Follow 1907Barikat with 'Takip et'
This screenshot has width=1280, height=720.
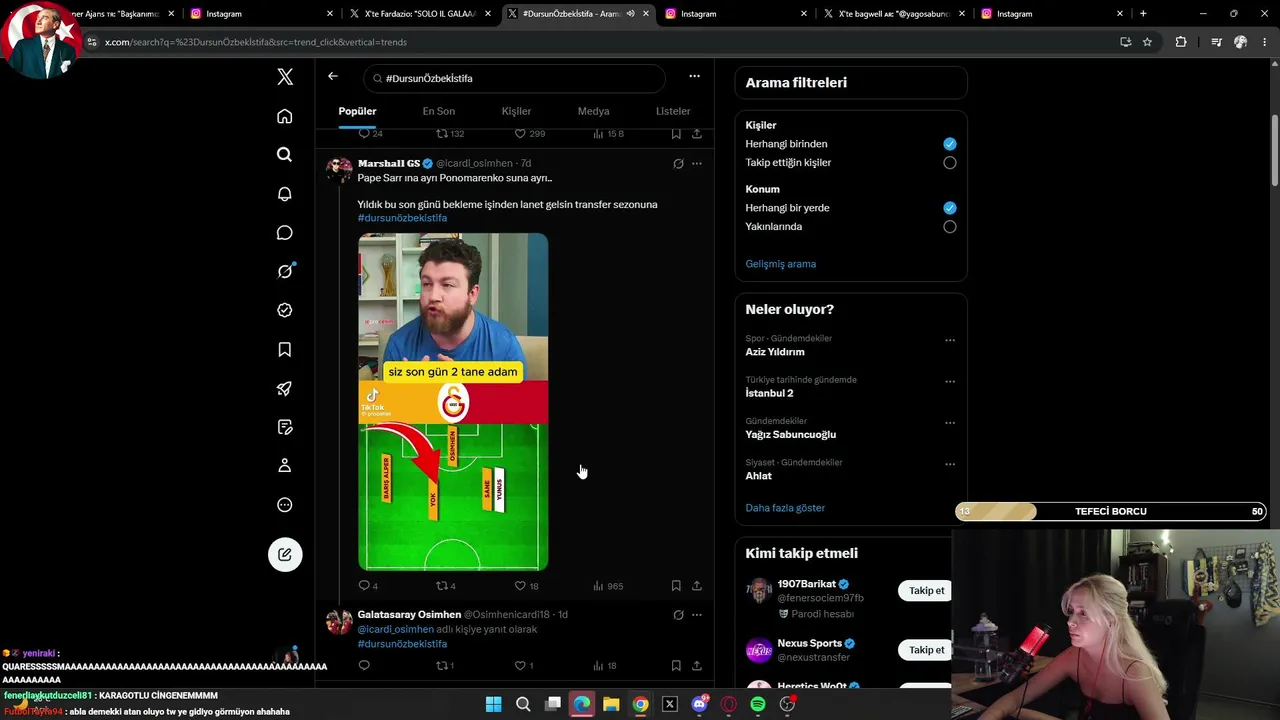click(926, 591)
